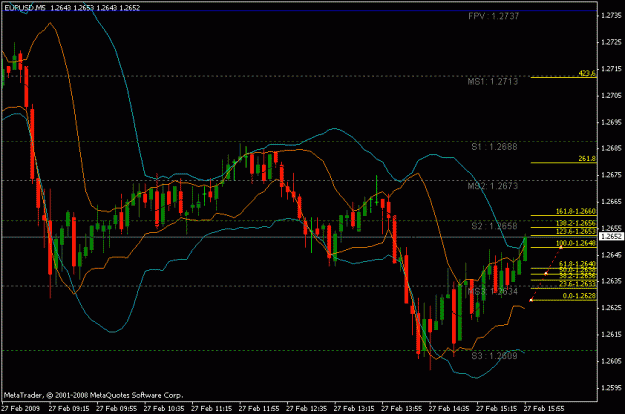Screen dimensions: 625x414
Task: Click 1.2725 on the price axis
Action: tap(611, 42)
